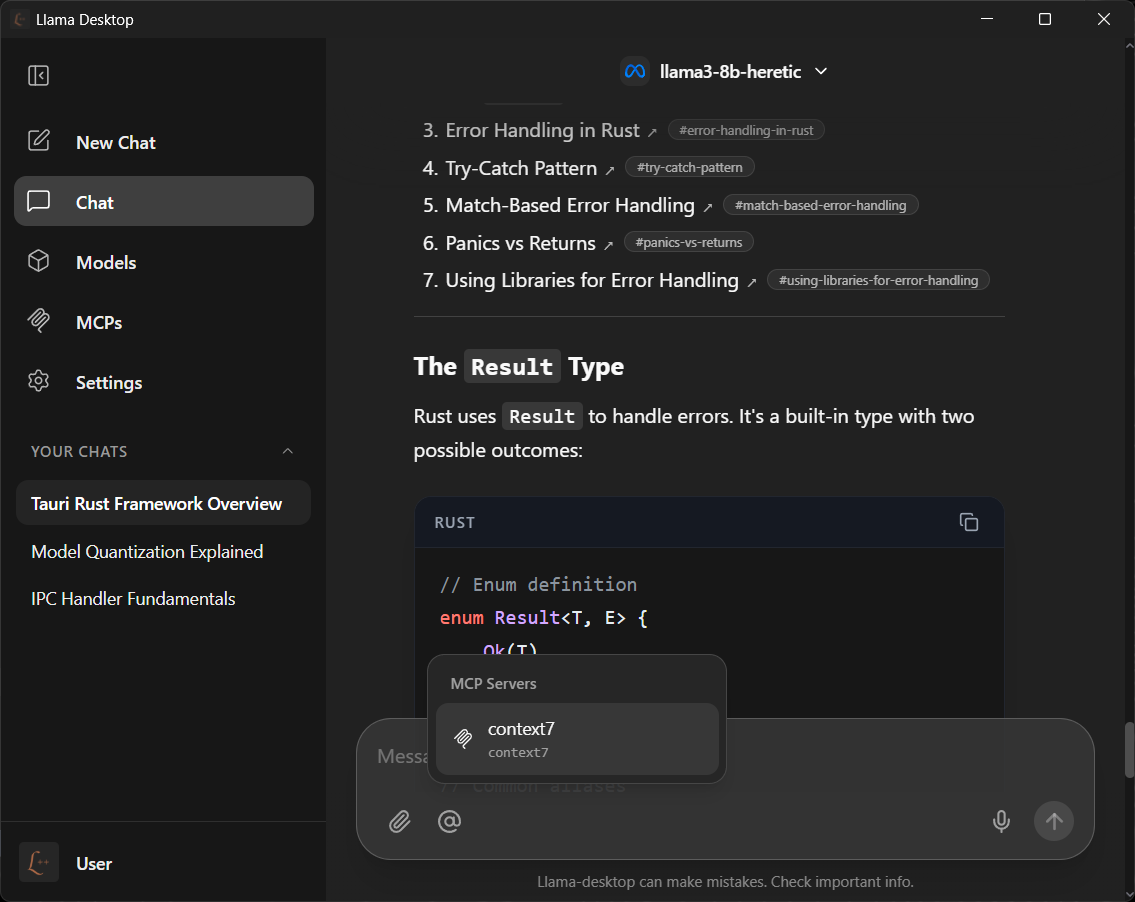Activate the microphone voice input
1135x902 pixels.
coord(1000,821)
